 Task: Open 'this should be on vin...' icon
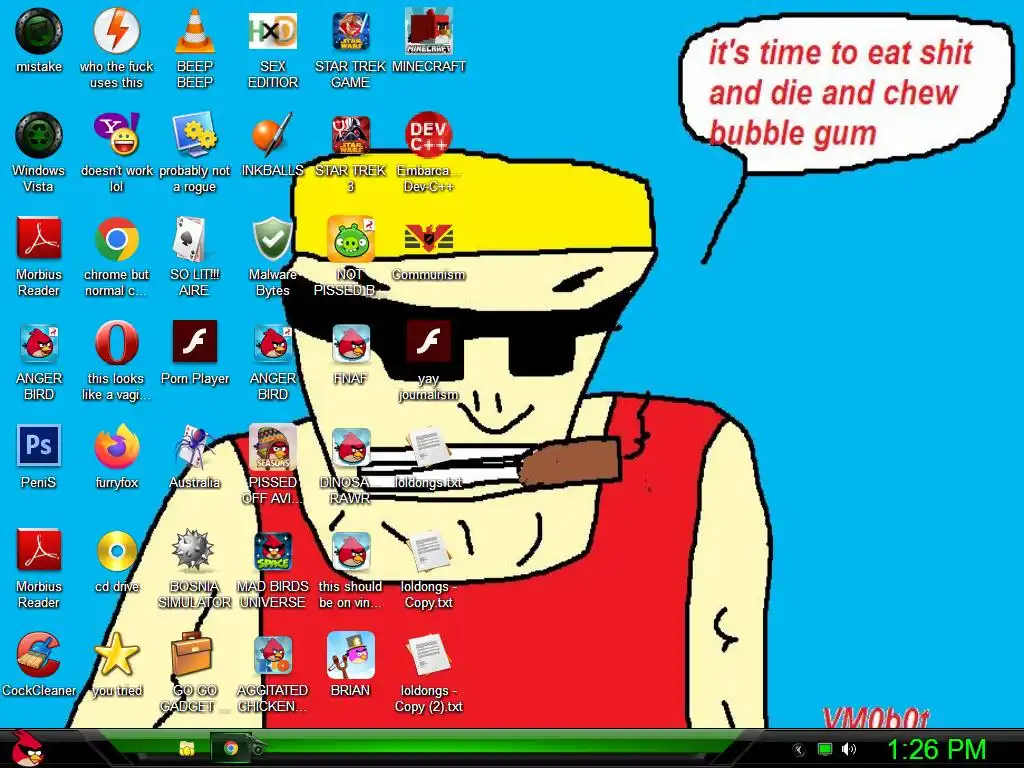tap(351, 552)
